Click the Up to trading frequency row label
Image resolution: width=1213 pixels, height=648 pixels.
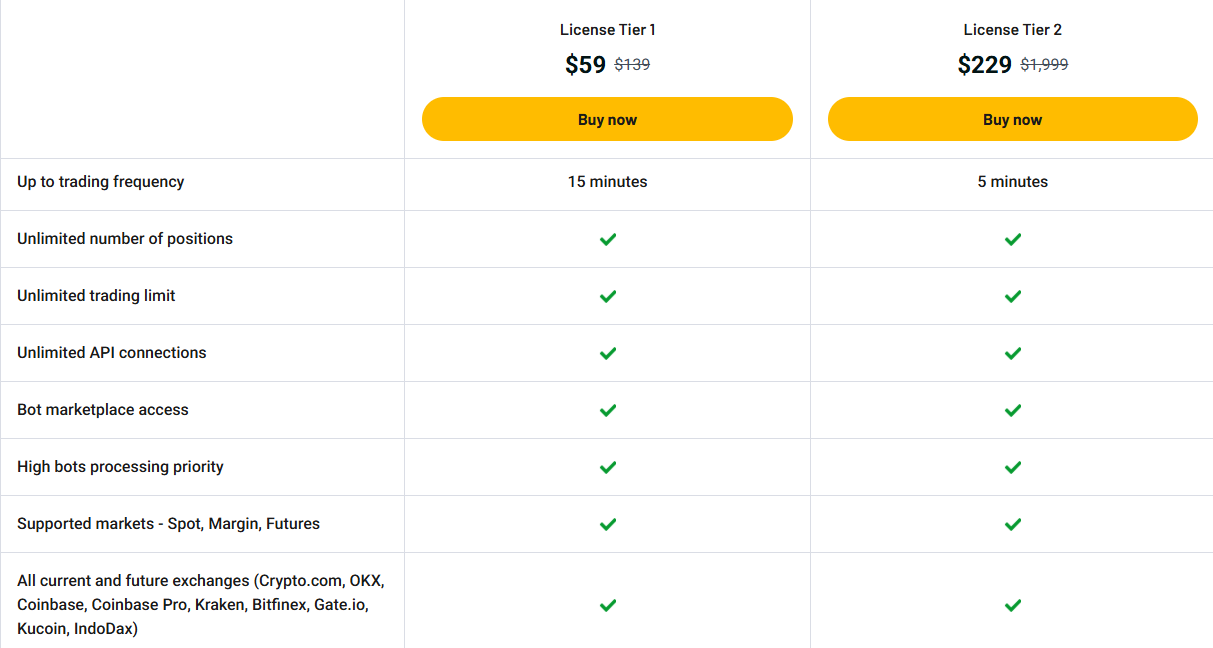click(x=100, y=181)
